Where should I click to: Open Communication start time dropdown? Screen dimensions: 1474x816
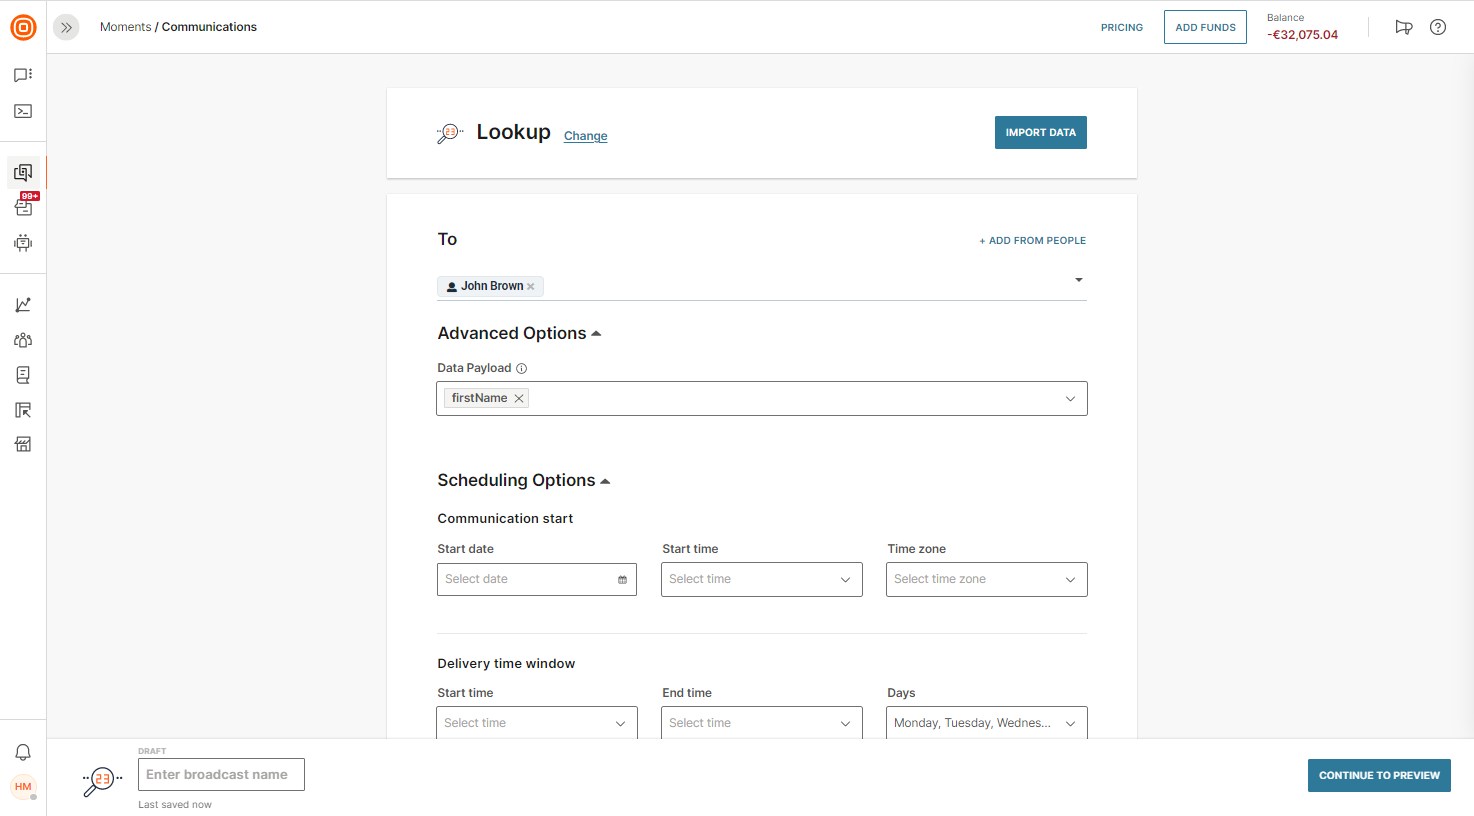pyautogui.click(x=761, y=580)
